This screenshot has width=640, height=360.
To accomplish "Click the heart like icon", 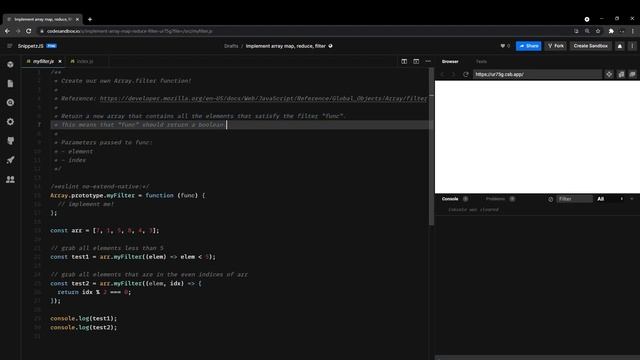I will pos(502,46).
